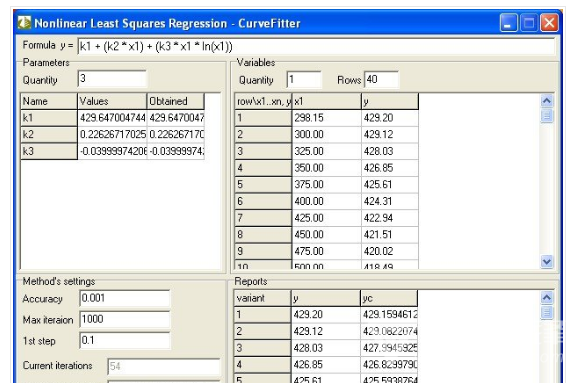Click x1 cell 300.00 in row 2
Viewport: 582px width, 383px height.
pyautogui.click(x=327, y=134)
